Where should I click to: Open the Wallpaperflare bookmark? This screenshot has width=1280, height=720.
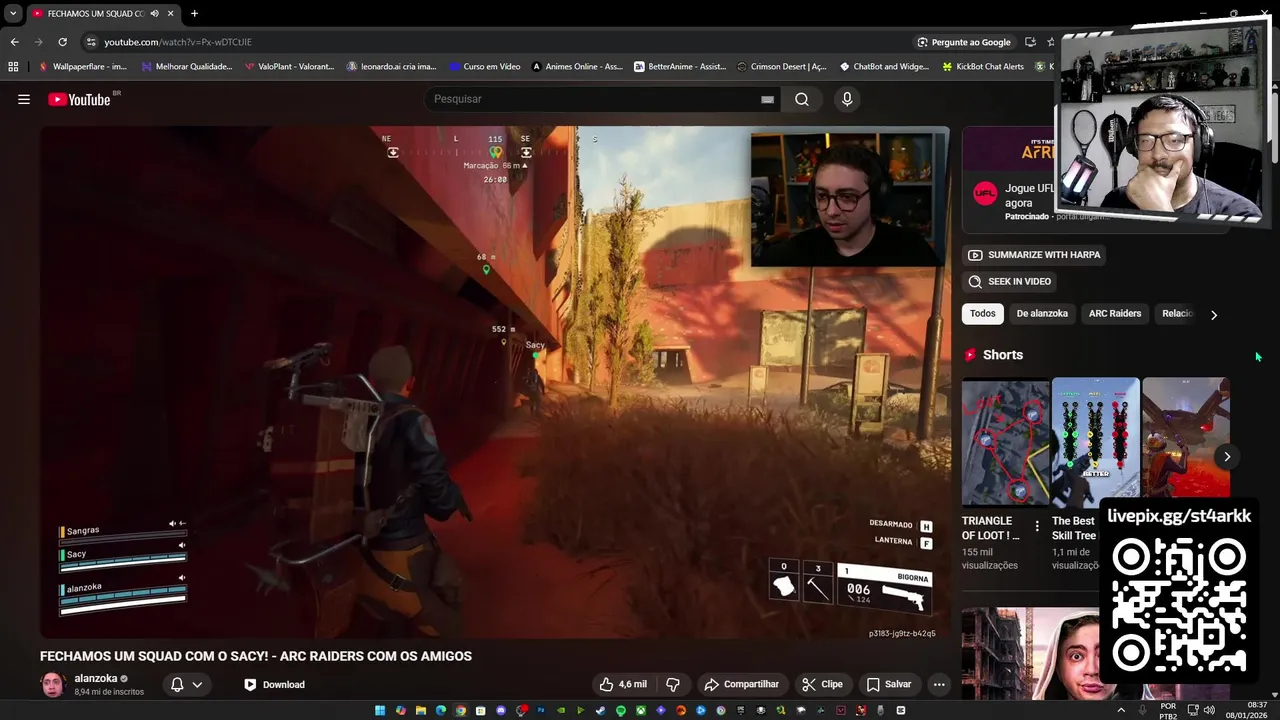click(82, 66)
